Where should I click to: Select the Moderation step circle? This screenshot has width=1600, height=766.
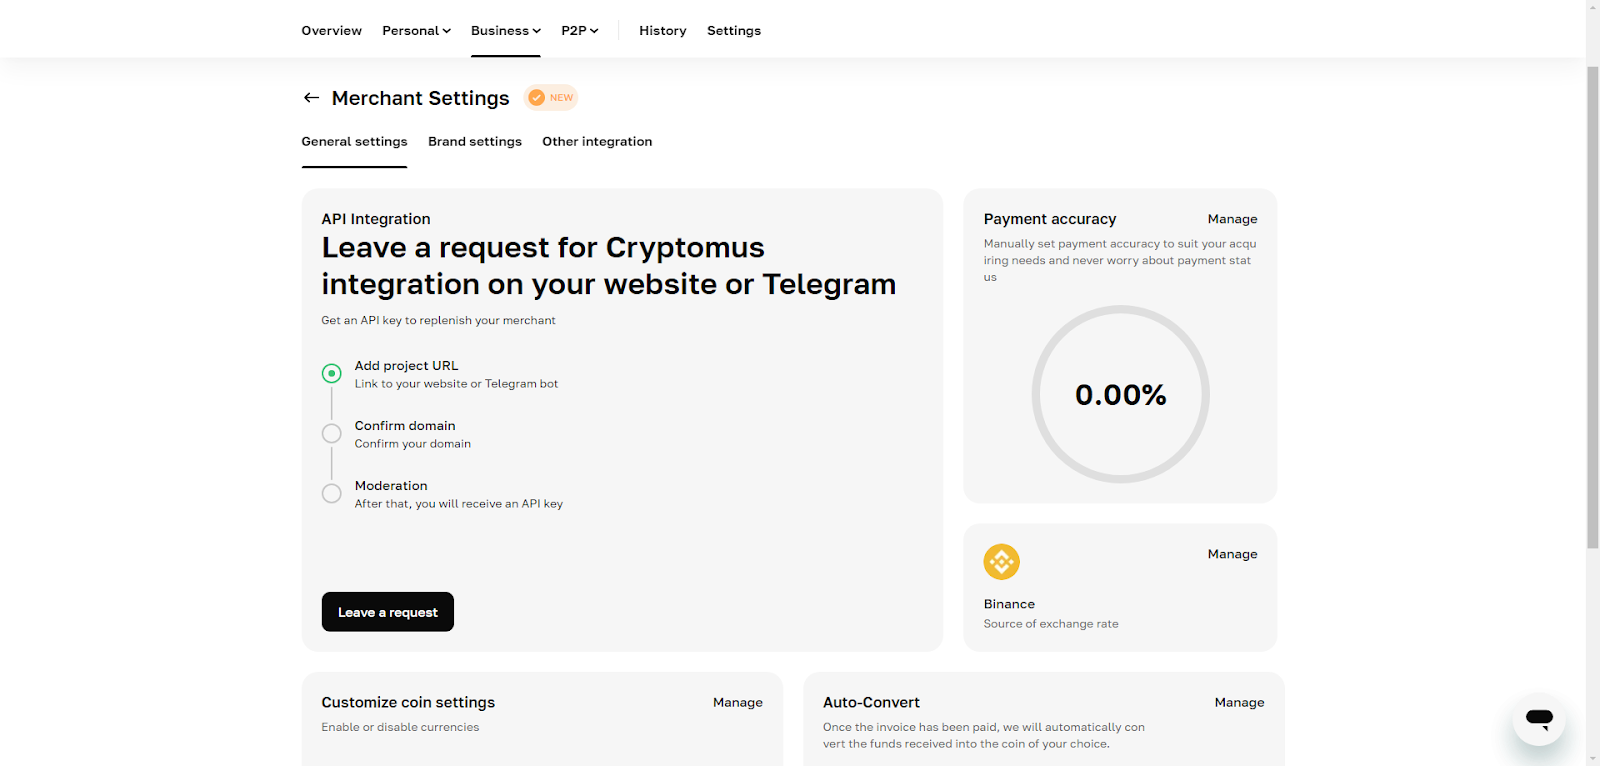332,493
